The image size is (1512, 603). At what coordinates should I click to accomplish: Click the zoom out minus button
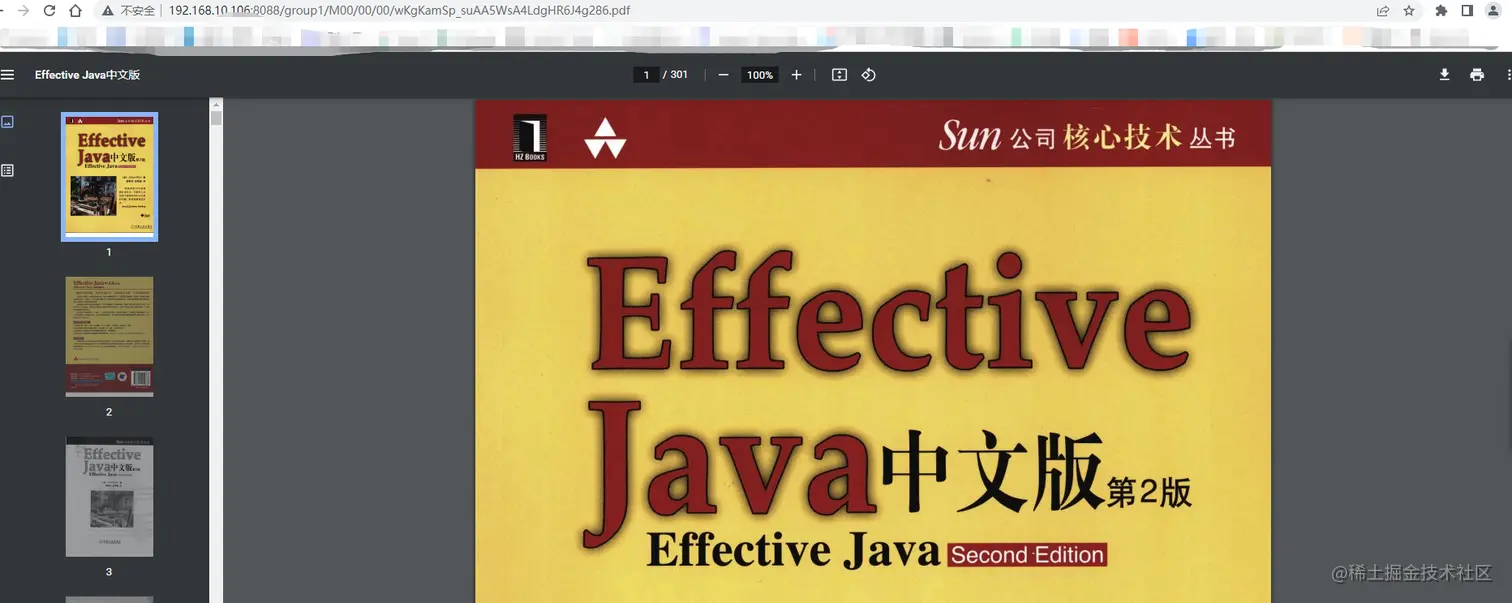pos(723,75)
